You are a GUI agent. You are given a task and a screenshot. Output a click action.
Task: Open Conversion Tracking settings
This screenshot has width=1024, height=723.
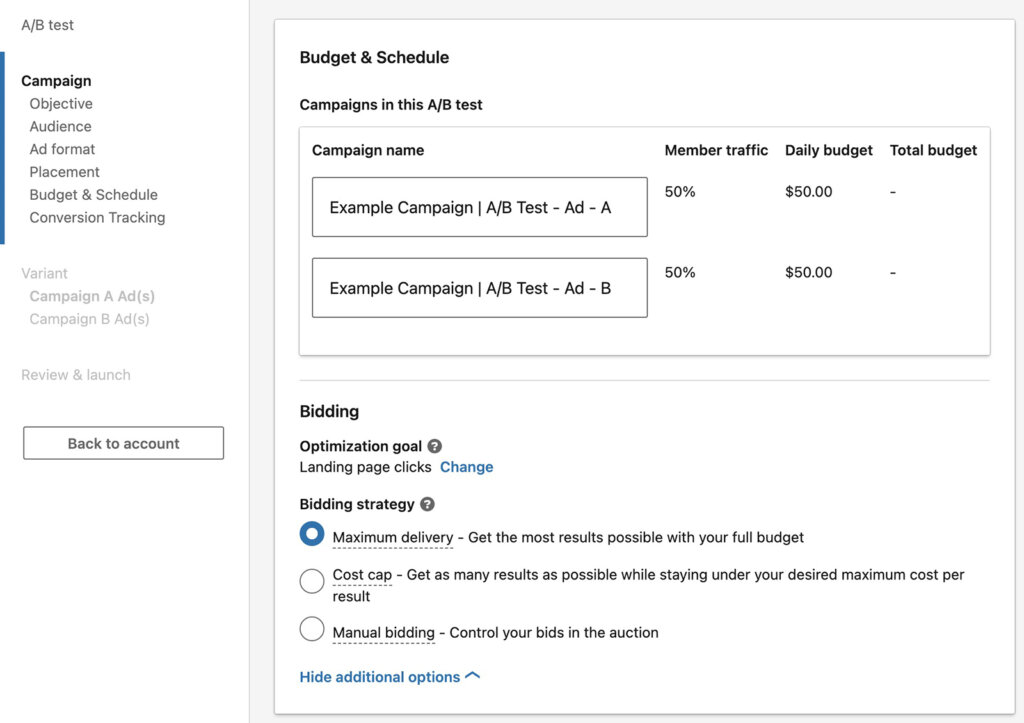pyautogui.click(x=96, y=217)
